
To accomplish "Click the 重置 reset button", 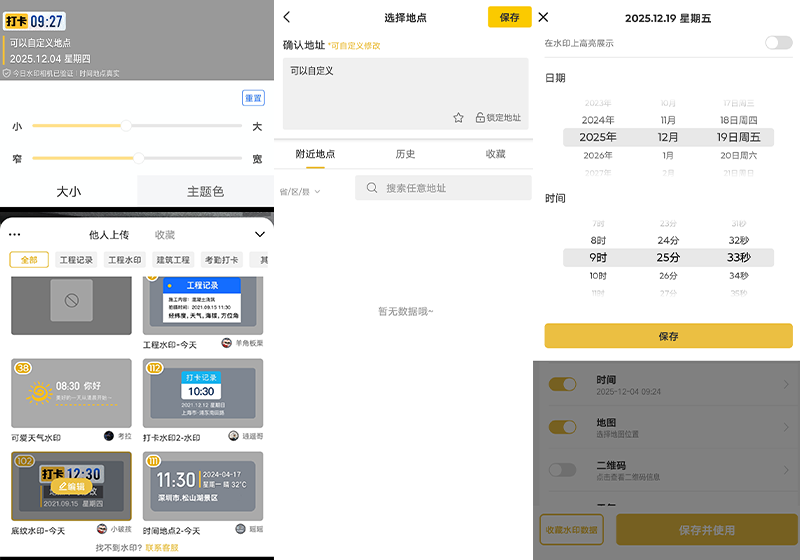I will pyautogui.click(x=253, y=98).
